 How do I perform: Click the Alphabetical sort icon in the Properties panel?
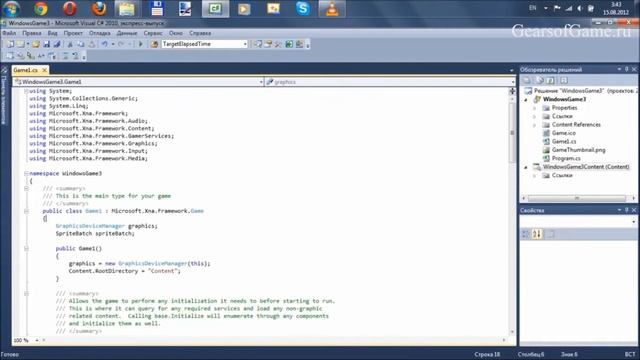[537, 234]
